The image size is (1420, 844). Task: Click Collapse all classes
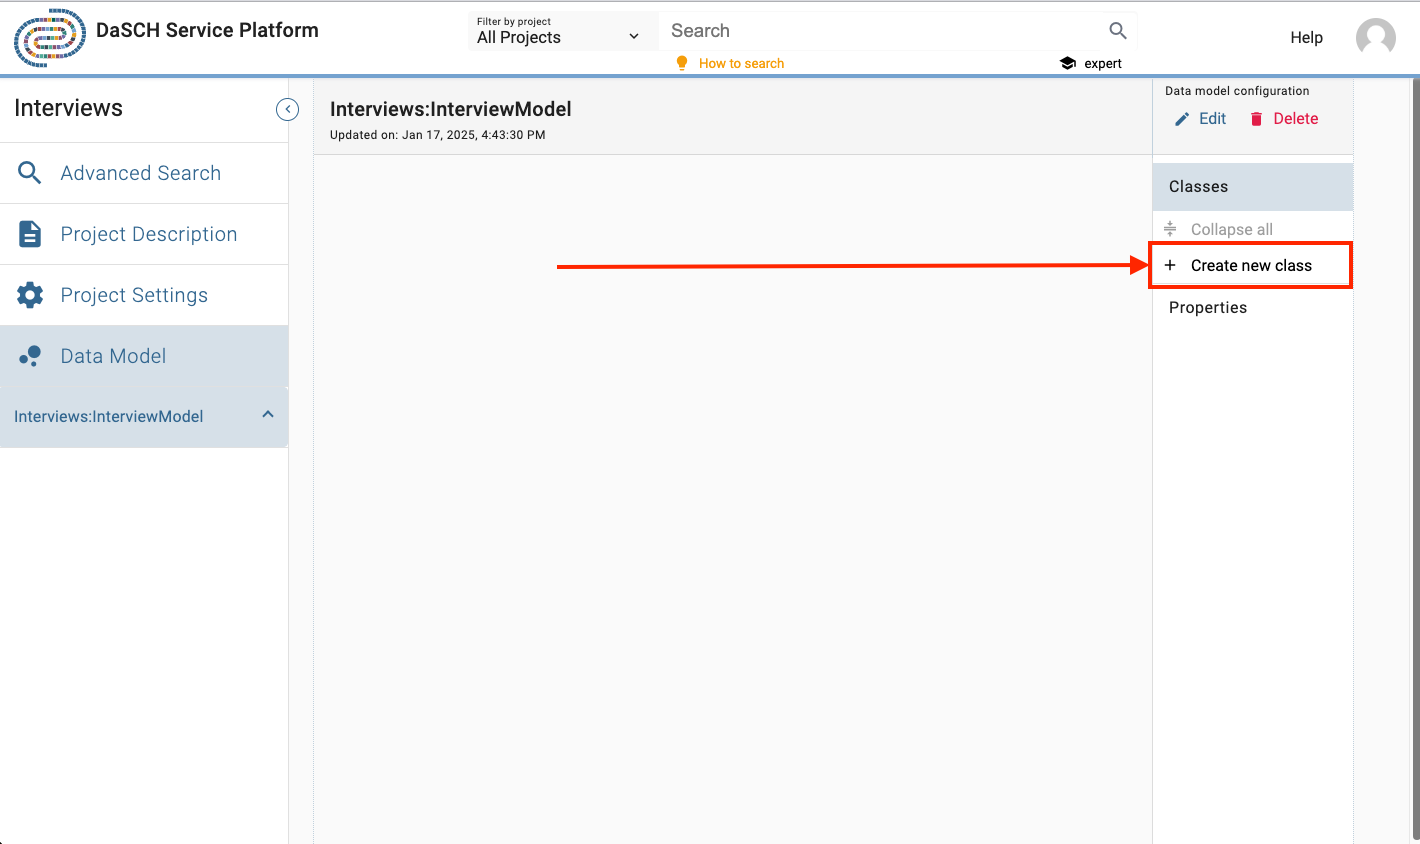[x=1230, y=229]
